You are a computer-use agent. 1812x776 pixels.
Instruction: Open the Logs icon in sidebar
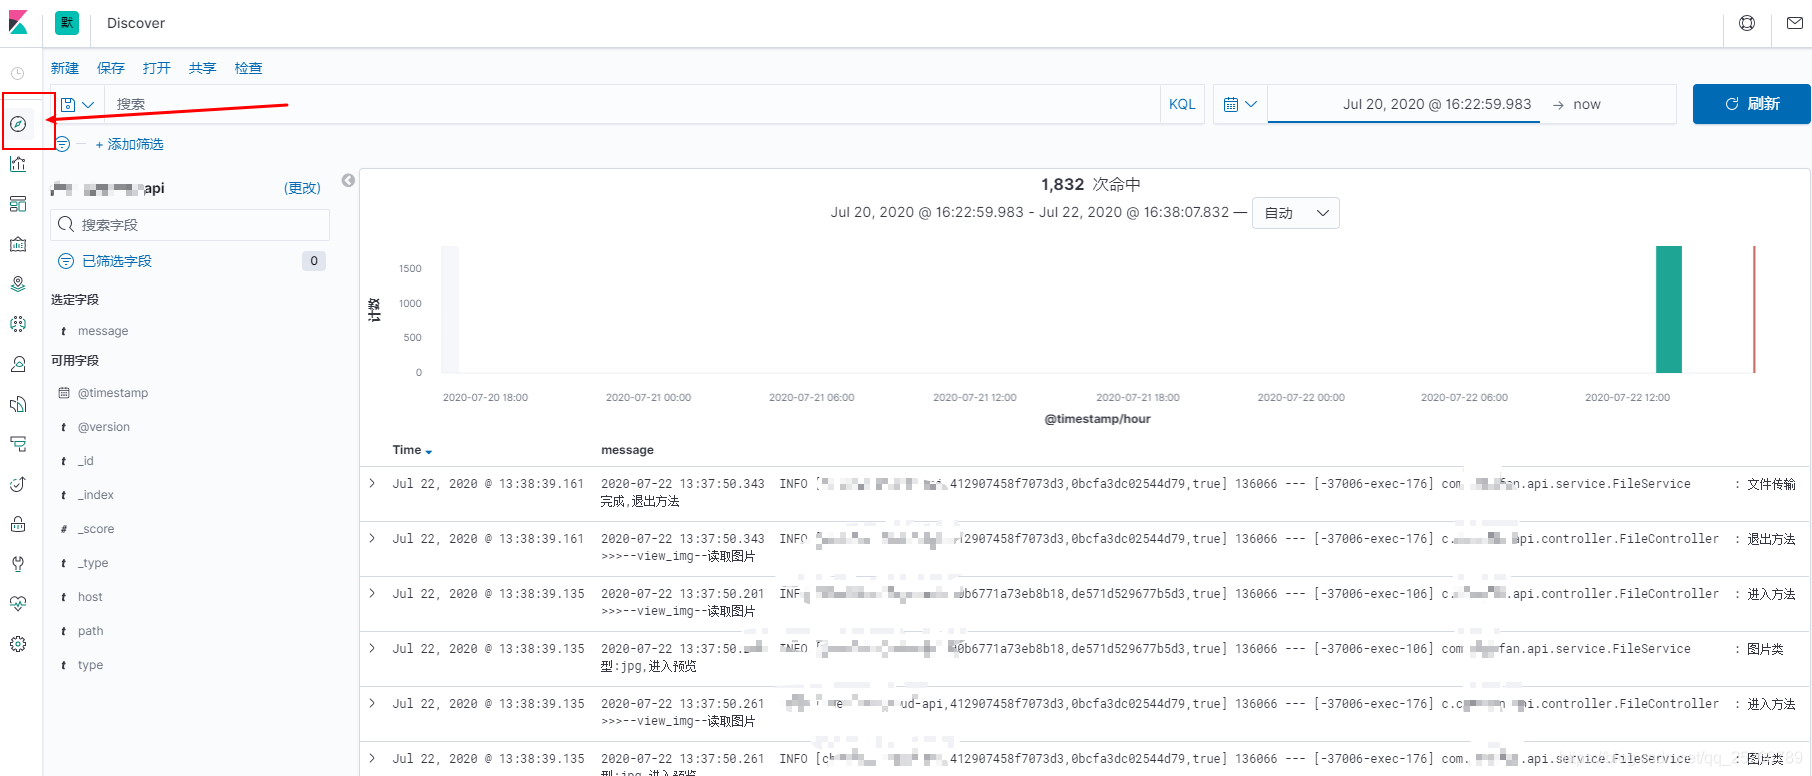tap(18, 404)
